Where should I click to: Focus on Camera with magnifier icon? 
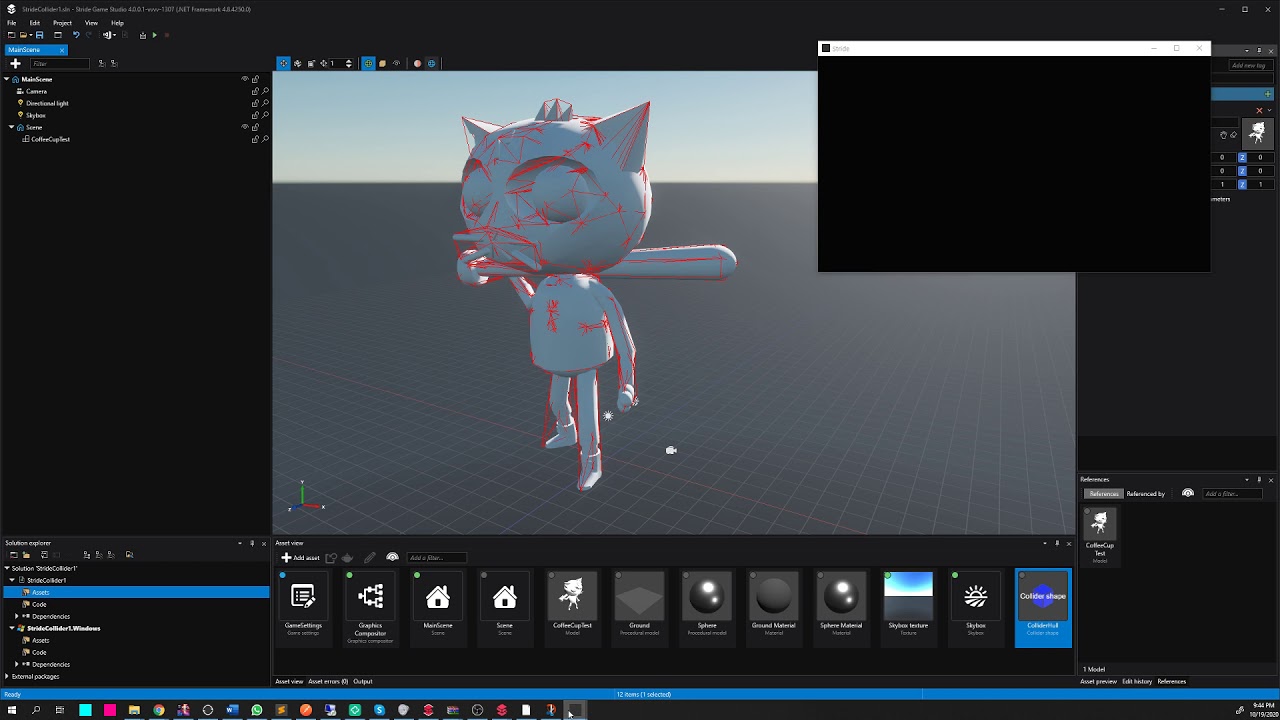tap(265, 91)
